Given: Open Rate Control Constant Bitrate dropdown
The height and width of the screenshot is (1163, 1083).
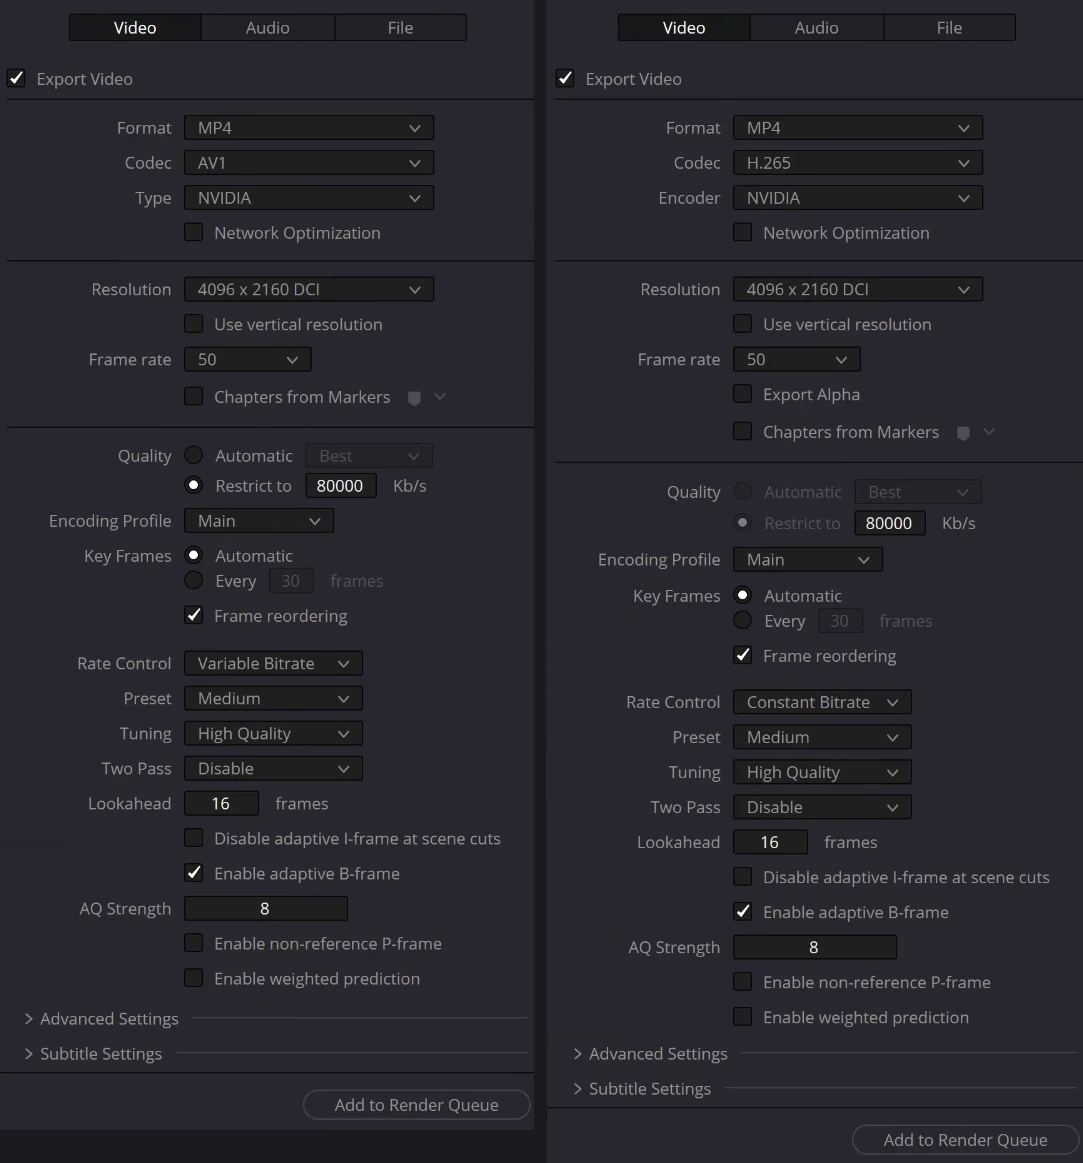Looking at the screenshot, I should tap(822, 702).
